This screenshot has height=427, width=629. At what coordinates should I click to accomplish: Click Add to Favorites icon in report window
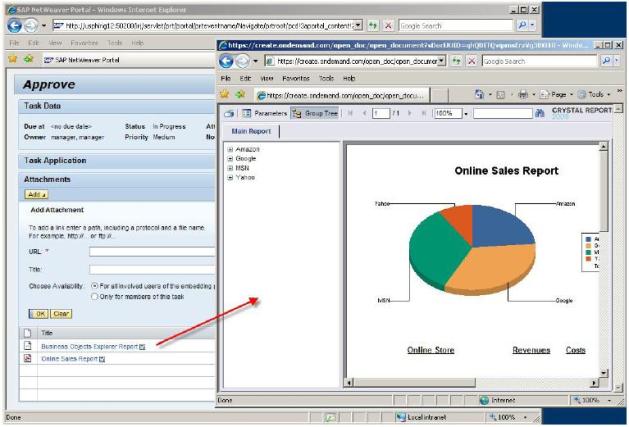pyautogui.click(x=240, y=95)
